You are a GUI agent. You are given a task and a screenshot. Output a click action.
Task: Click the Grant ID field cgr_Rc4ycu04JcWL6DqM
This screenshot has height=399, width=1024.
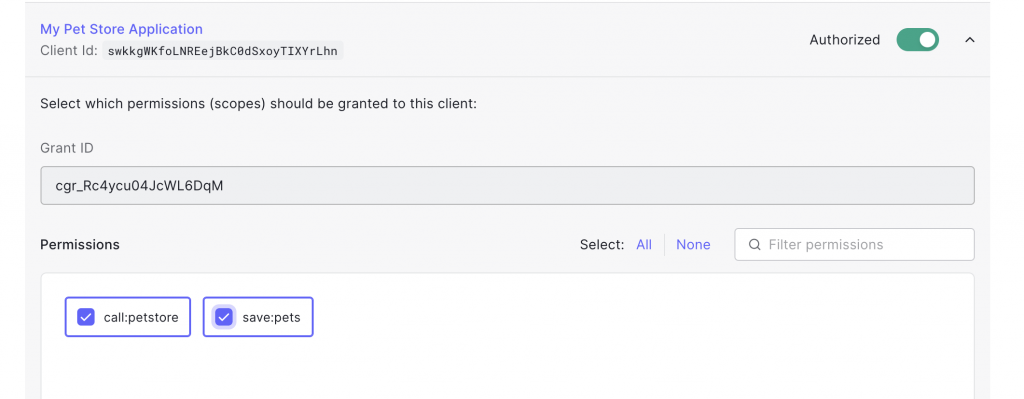[507, 185]
